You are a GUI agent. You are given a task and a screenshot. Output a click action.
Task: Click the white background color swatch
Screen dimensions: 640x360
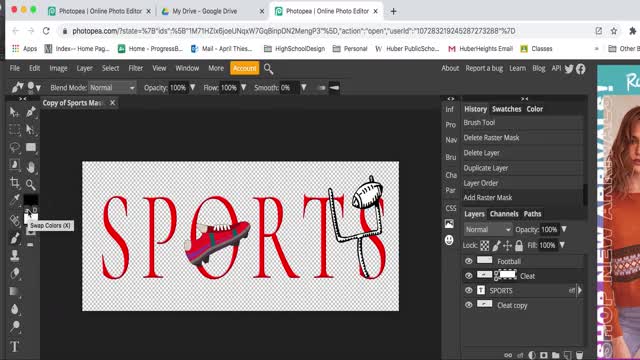click(32, 219)
